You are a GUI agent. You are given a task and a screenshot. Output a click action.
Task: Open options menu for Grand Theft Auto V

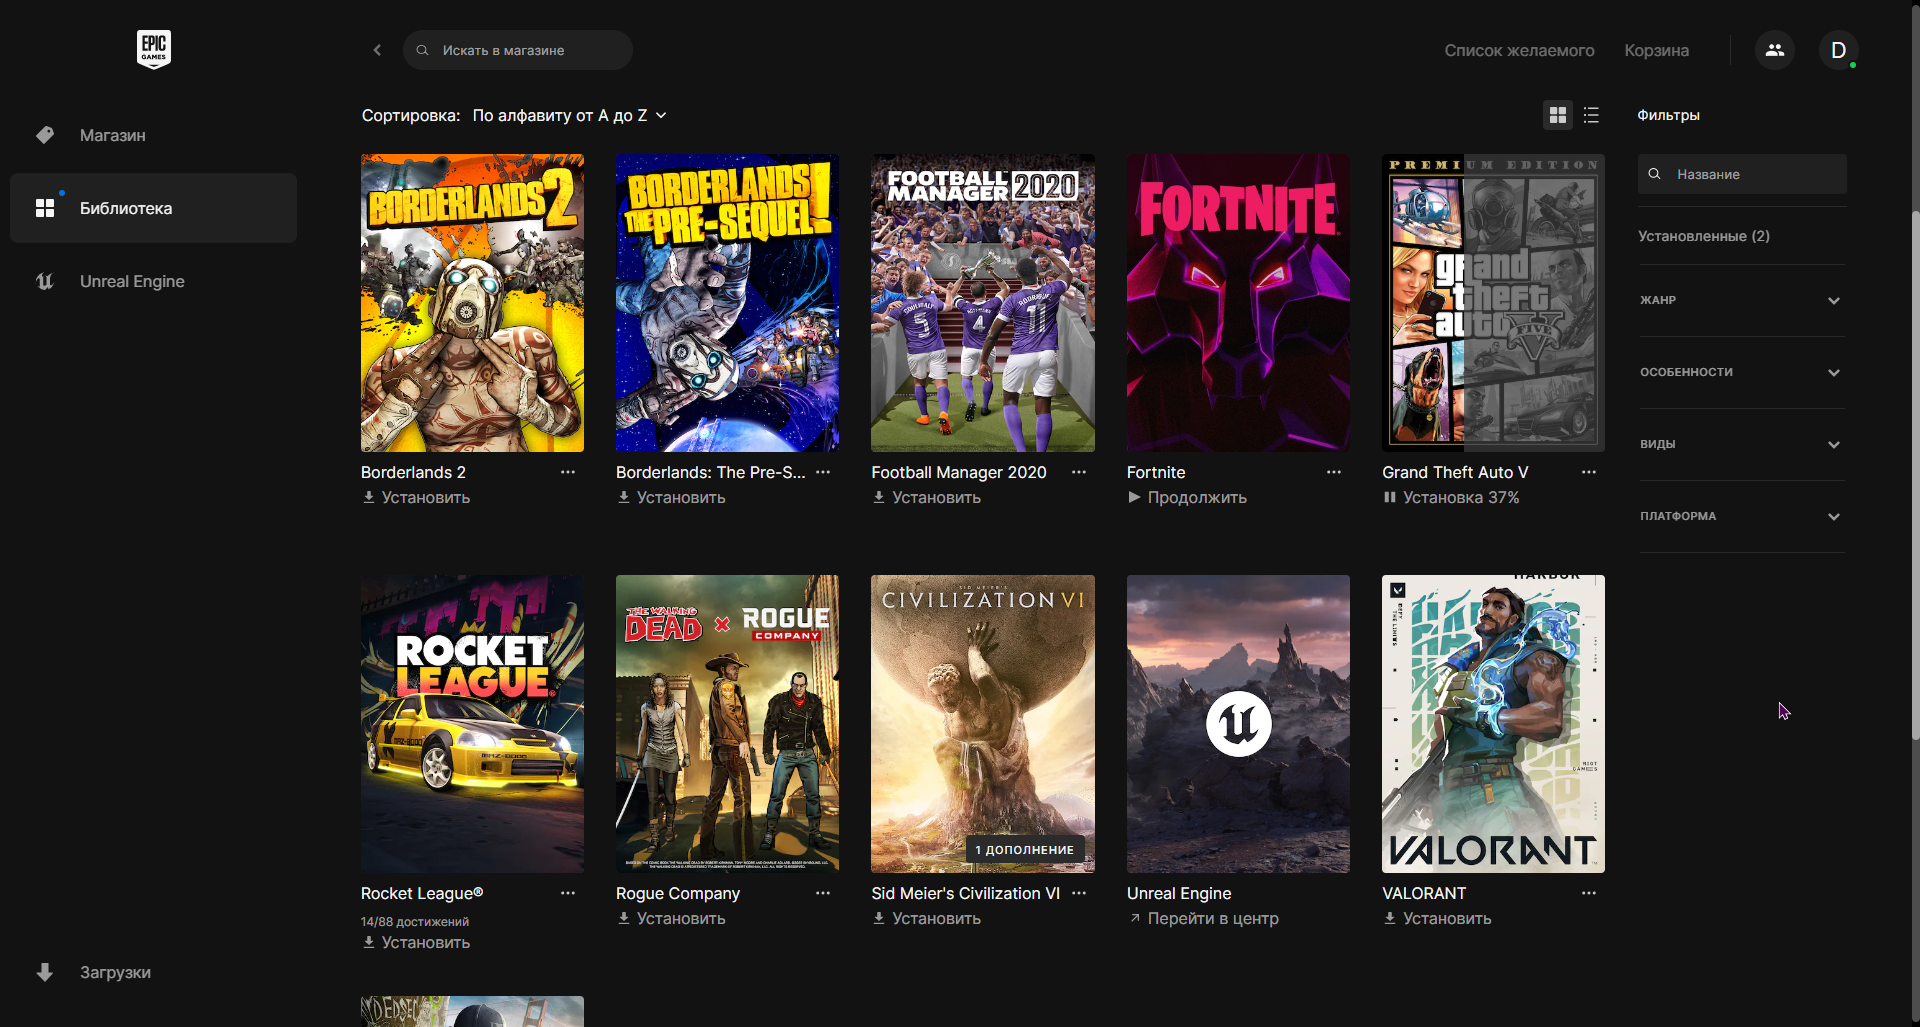[x=1589, y=472]
